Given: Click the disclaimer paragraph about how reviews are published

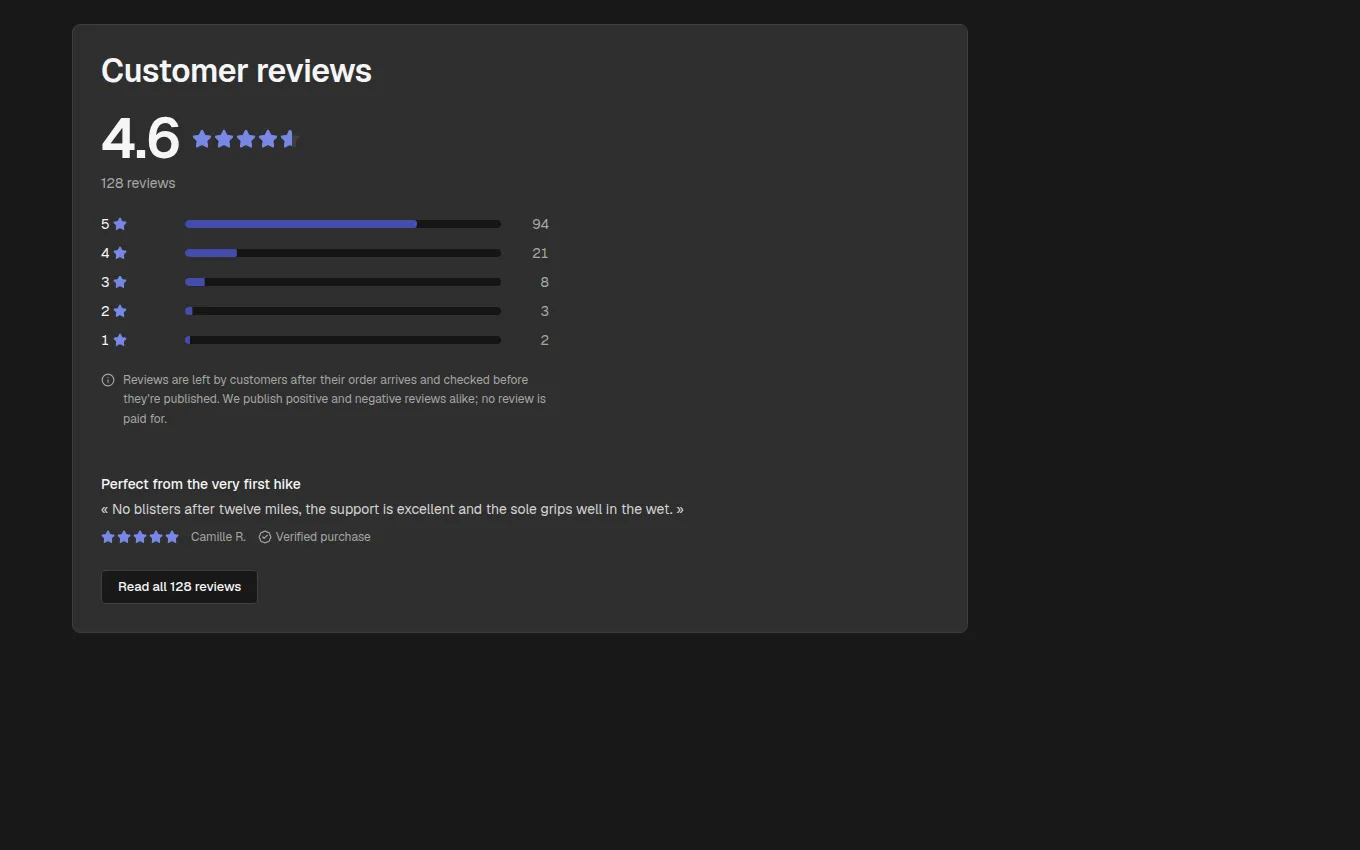Looking at the screenshot, I should click(x=334, y=399).
